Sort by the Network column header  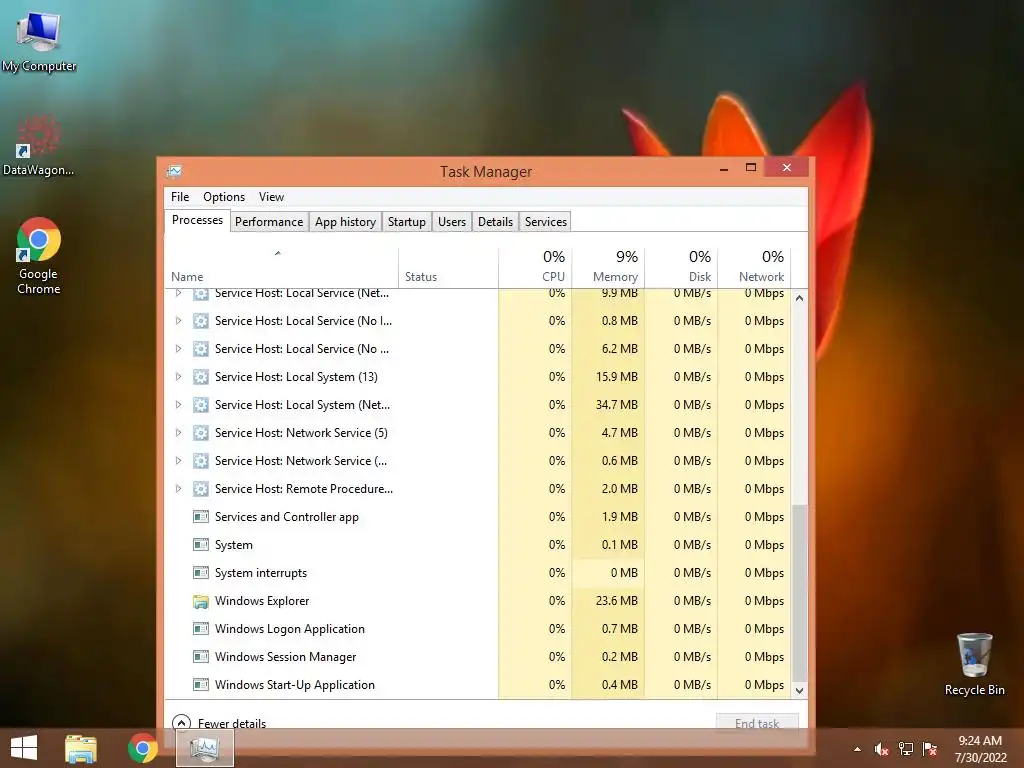tap(754, 268)
